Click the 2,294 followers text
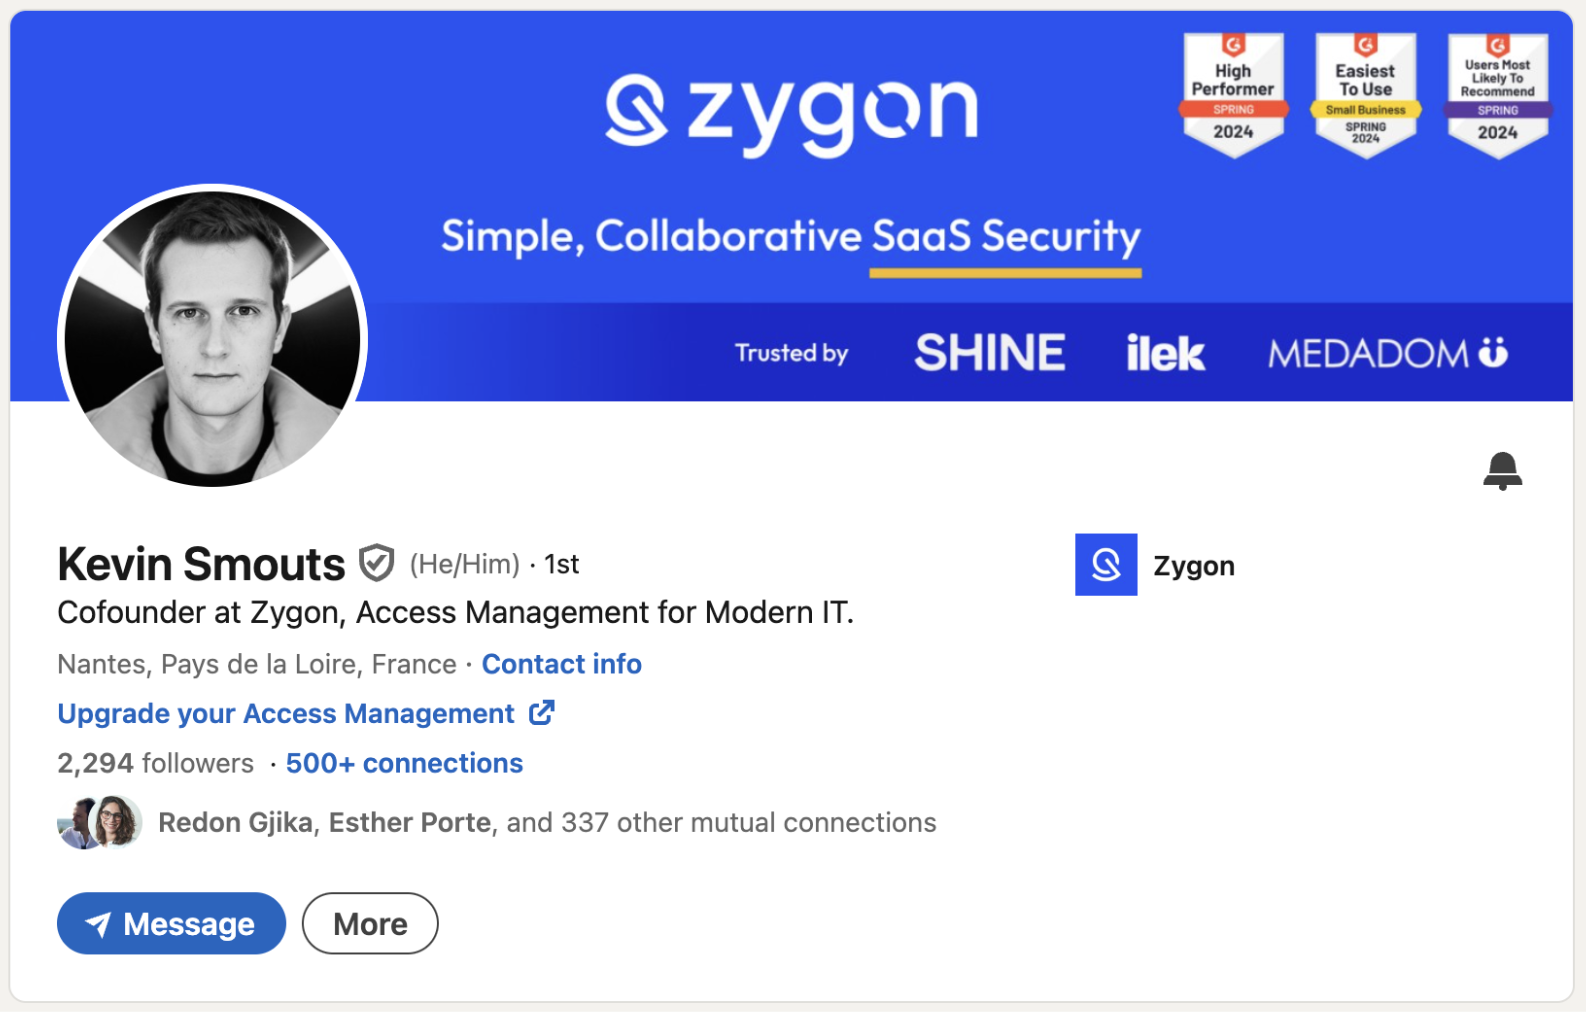 coord(156,763)
